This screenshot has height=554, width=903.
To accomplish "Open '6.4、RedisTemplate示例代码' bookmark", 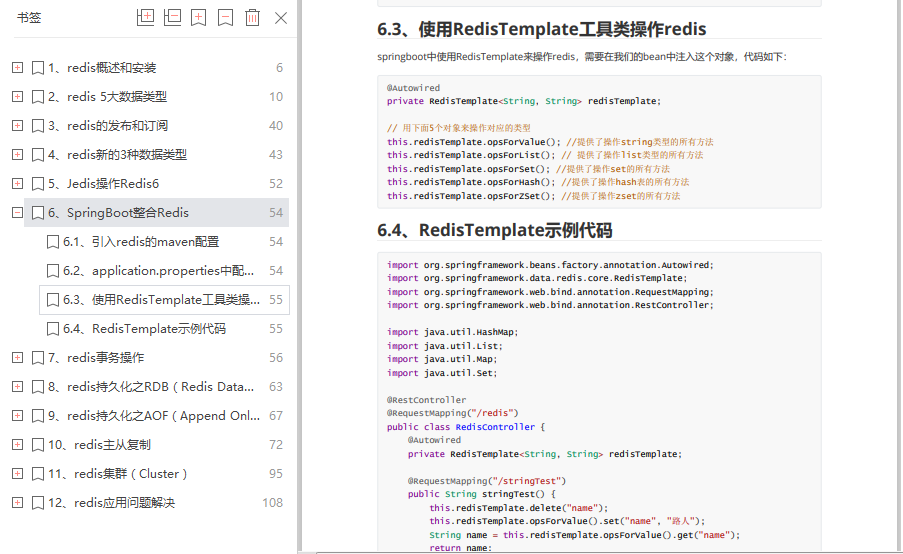I will (x=145, y=329).
